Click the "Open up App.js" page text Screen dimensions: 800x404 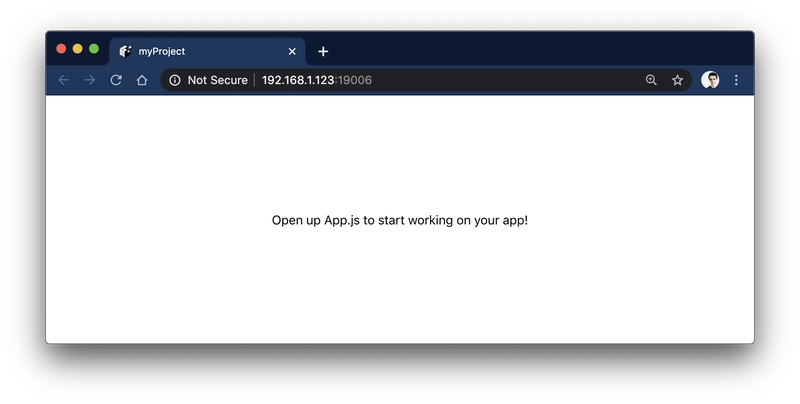point(399,220)
